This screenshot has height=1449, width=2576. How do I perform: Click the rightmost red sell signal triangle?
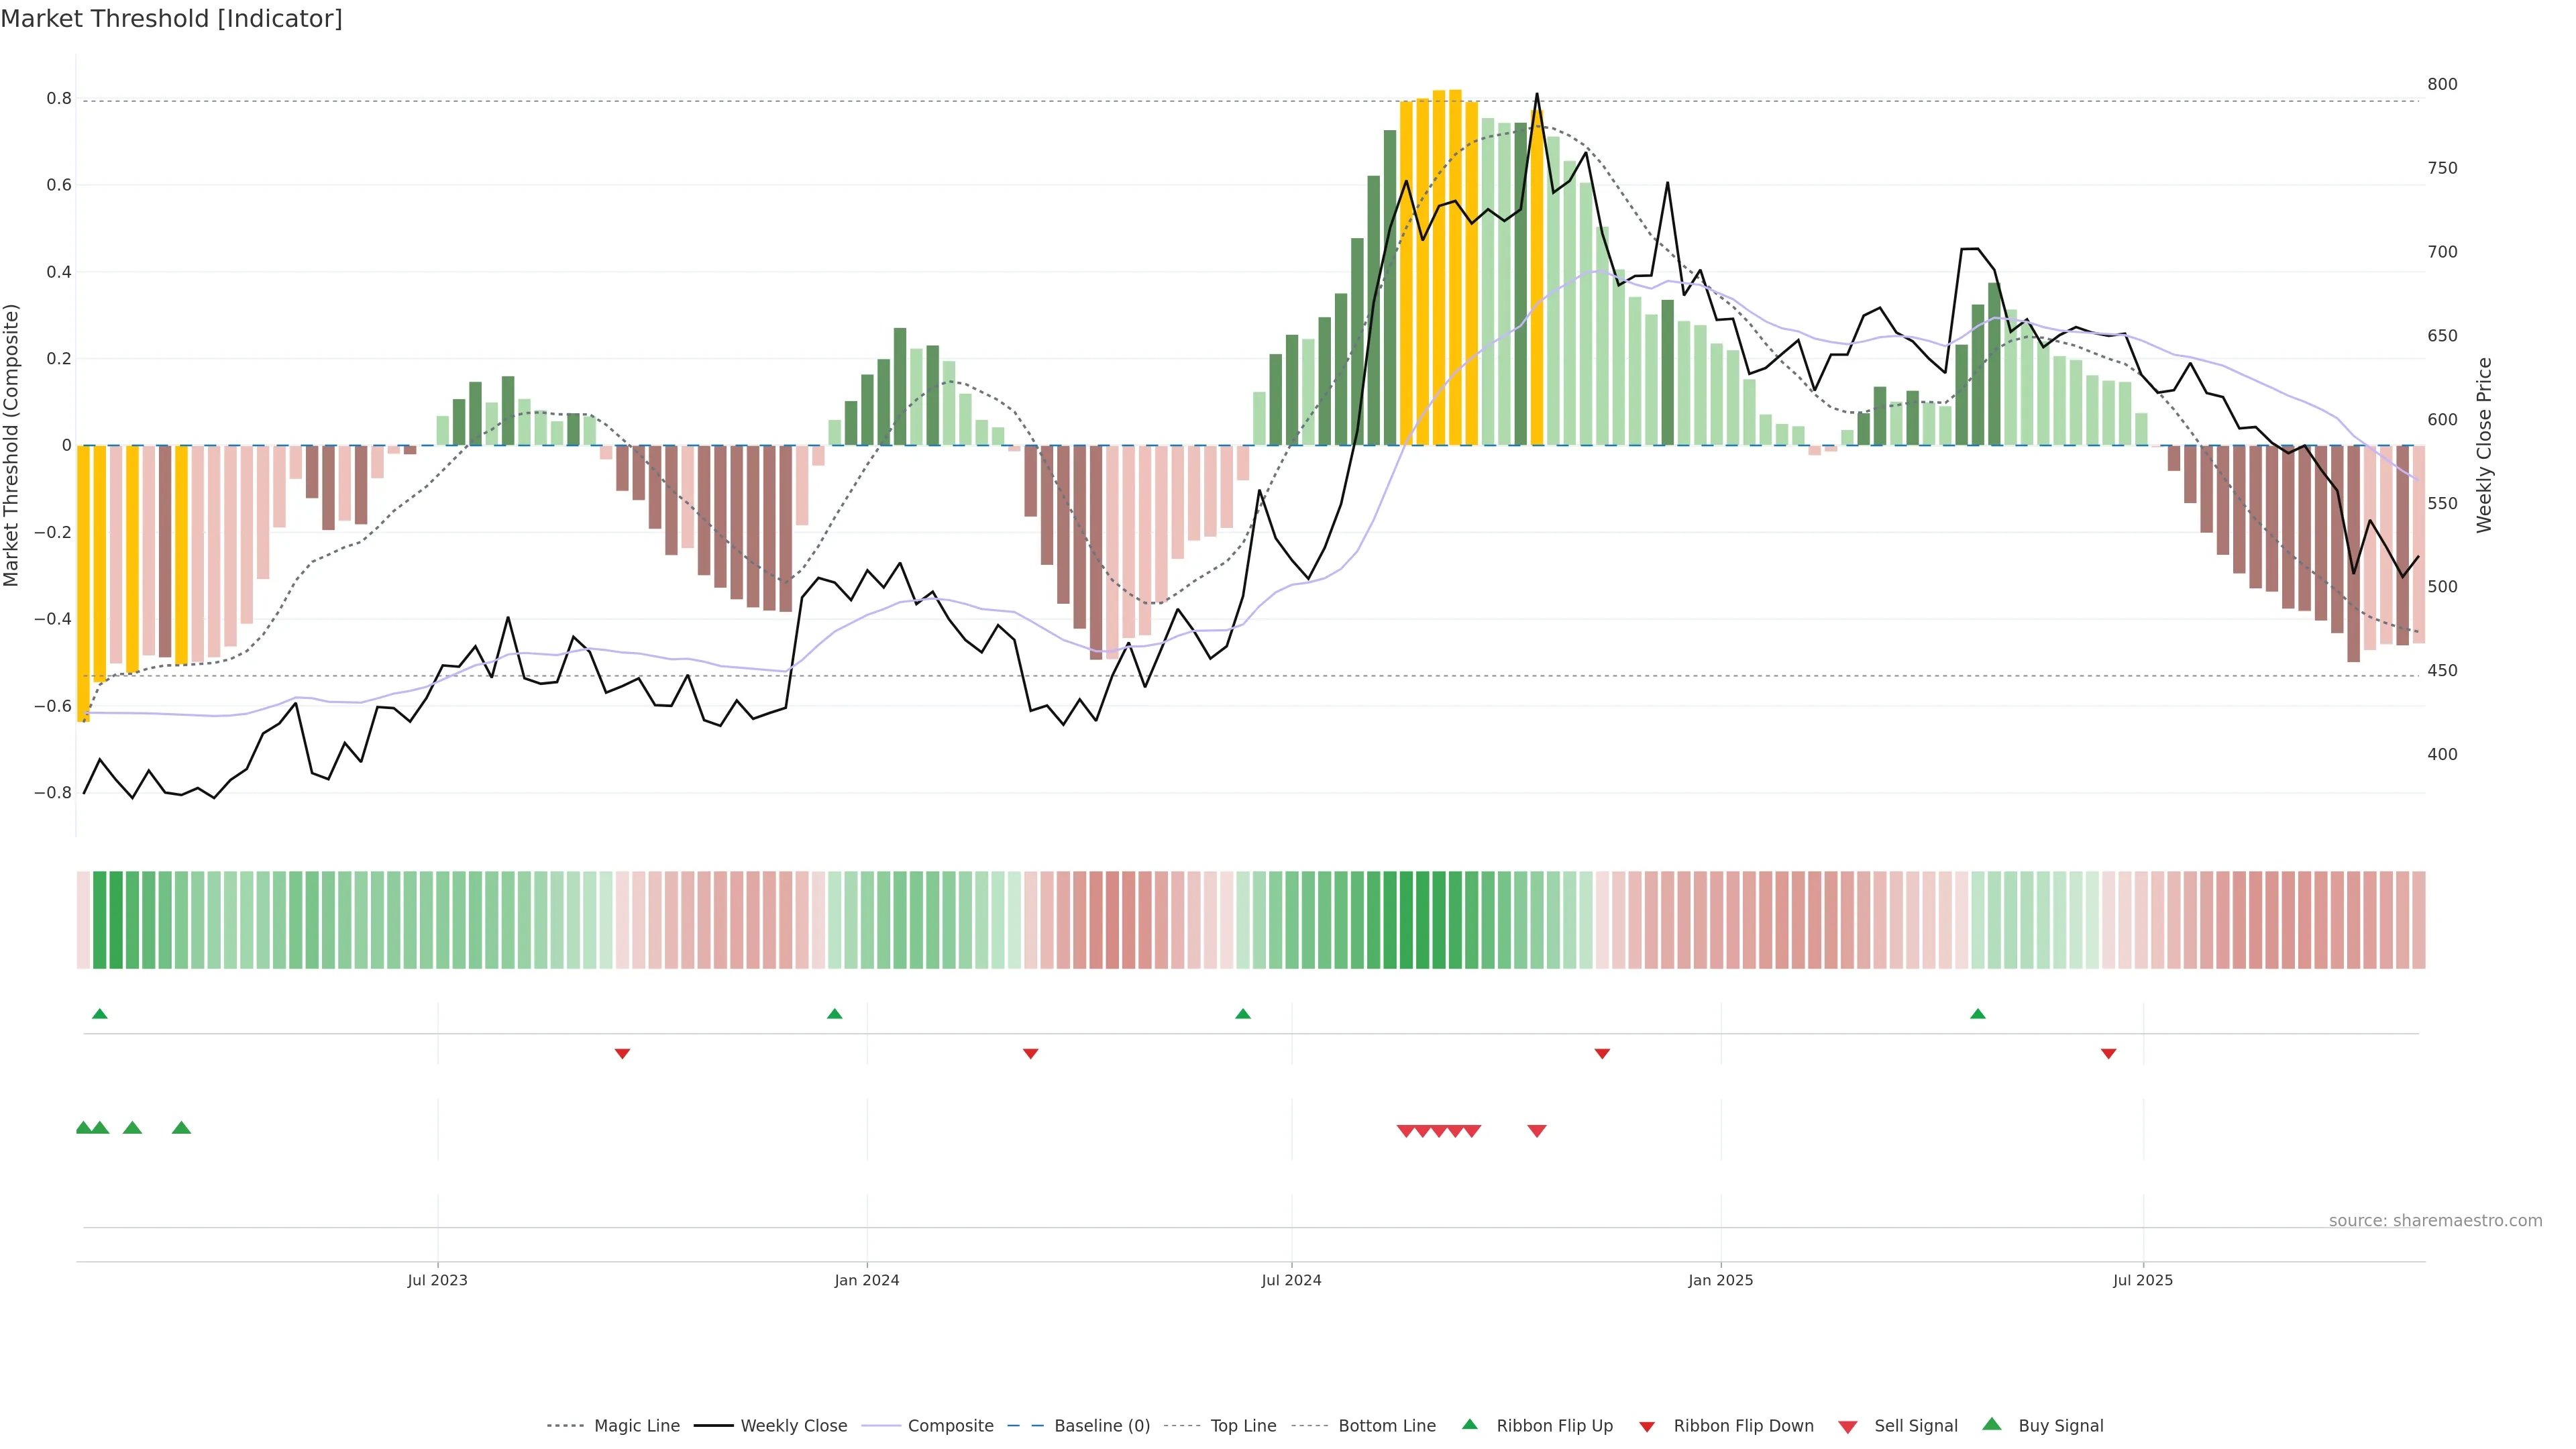coord(1537,1131)
